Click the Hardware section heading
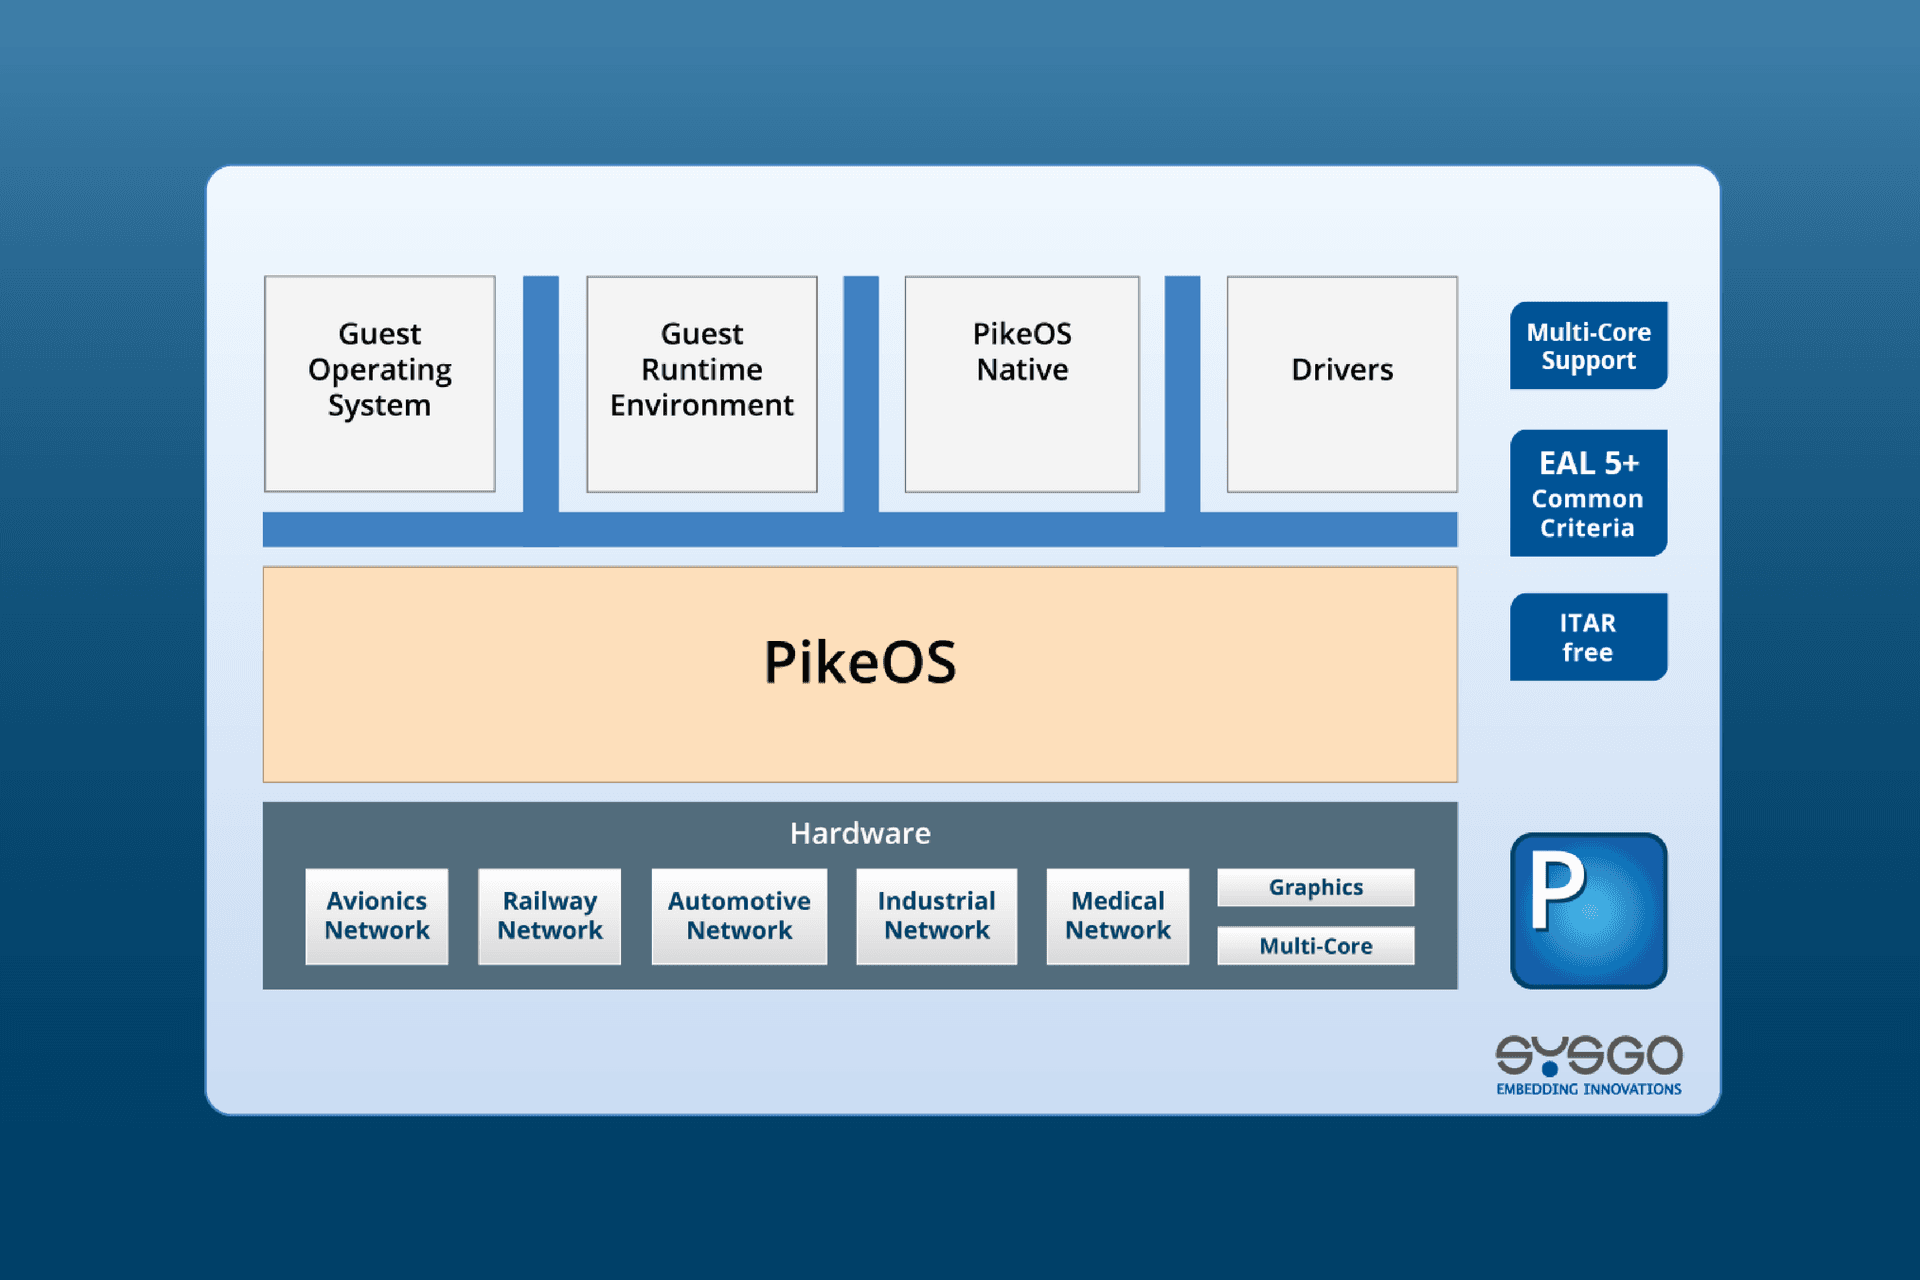The image size is (1920, 1280). pyautogui.click(x=859, y=833)
